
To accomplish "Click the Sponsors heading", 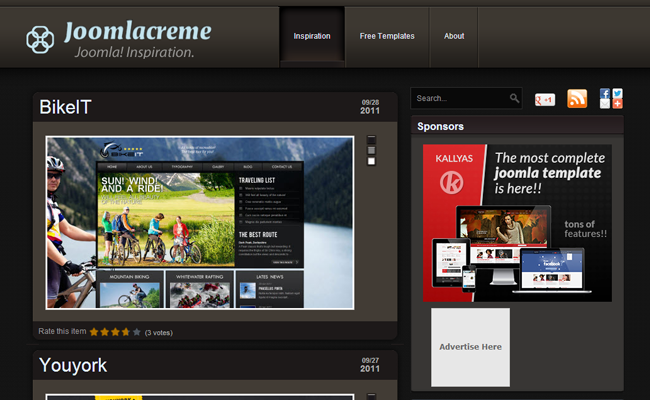I will click(x=440, y=126).
